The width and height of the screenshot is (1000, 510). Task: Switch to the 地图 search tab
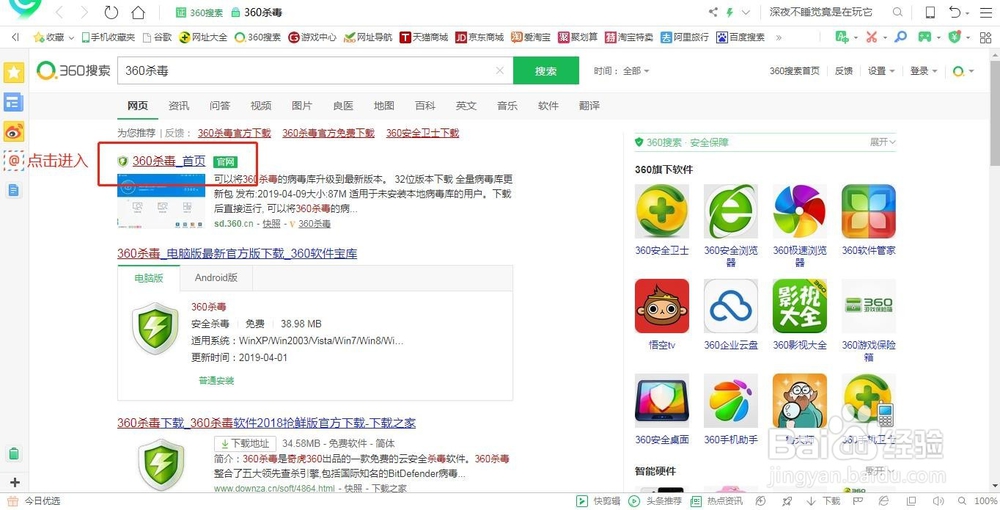pos(384,106)
